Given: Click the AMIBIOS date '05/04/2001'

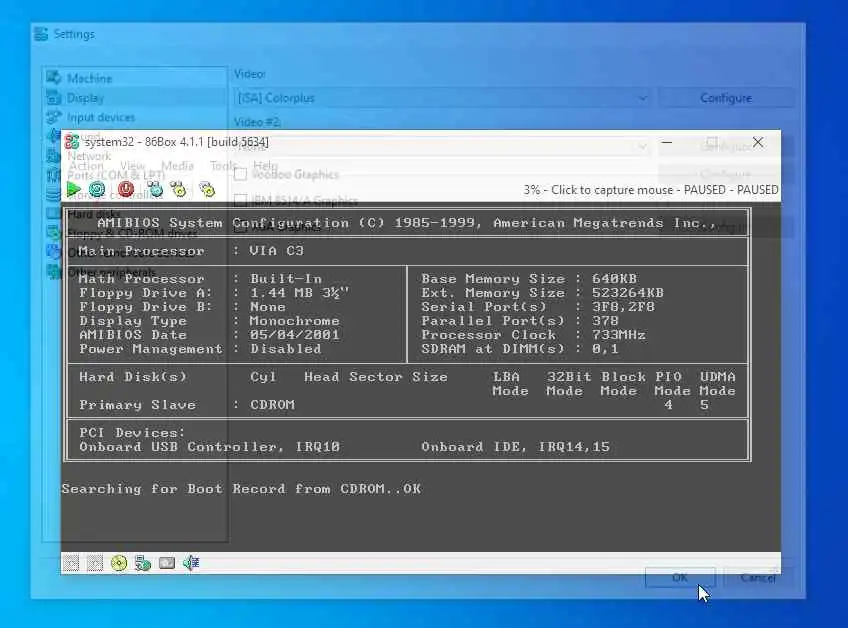Looking at the screenshot, I should click(x=295, y=335).
